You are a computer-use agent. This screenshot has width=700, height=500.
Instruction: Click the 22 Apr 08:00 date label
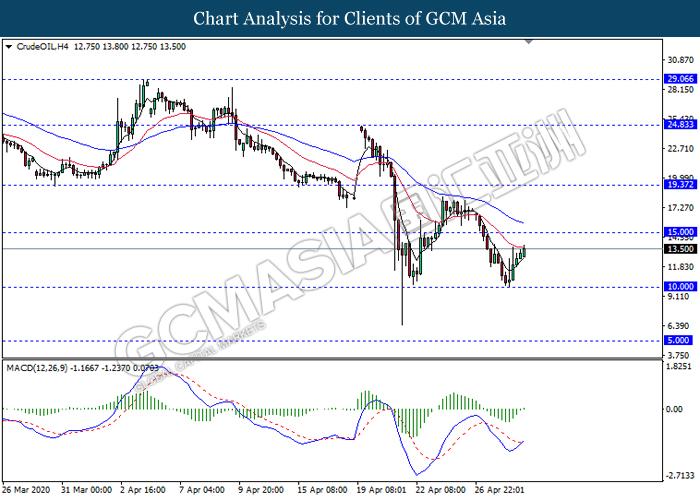click(440, 490)
